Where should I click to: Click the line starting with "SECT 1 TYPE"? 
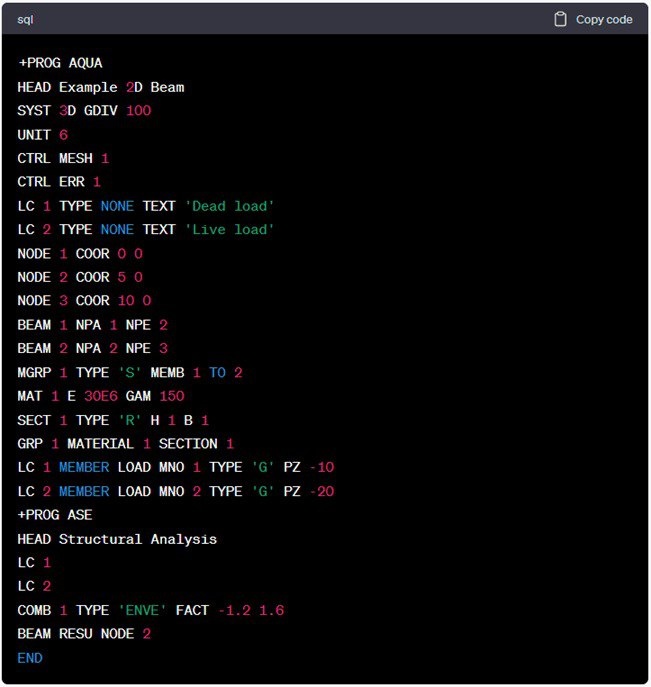click(x=113, y=420)
